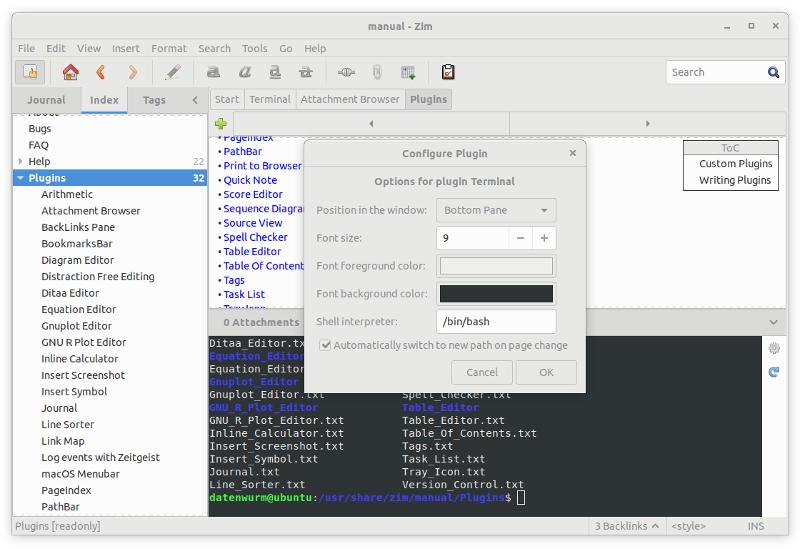
Task: Toggle page editing with the pencil icon
Action: (173, 72)
